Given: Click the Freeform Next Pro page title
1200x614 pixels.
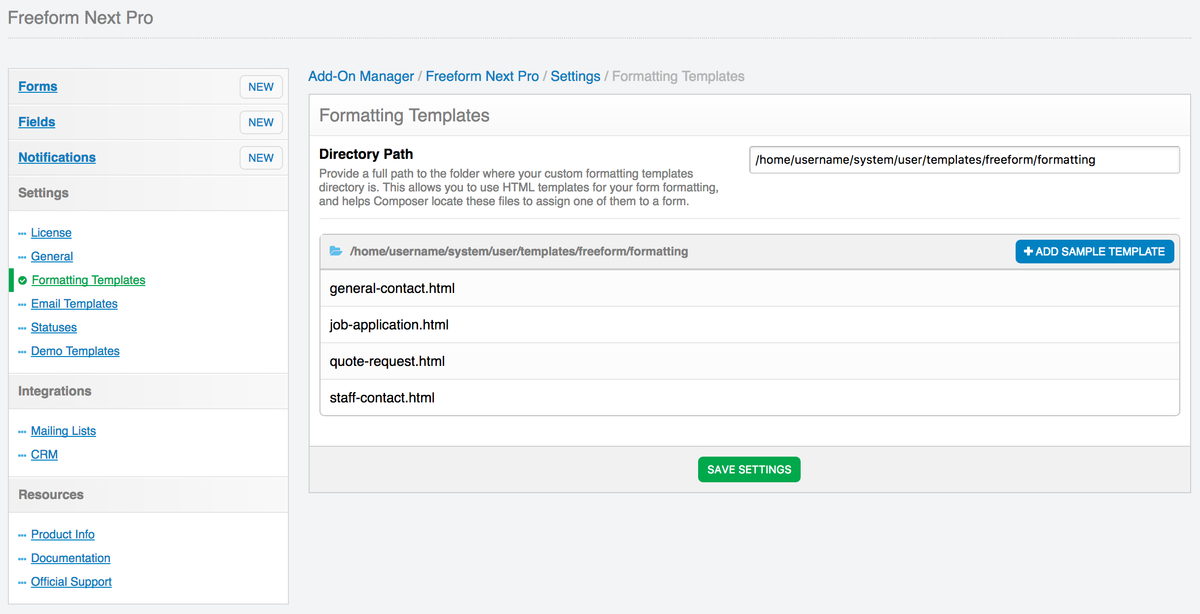Looking at the screenshot, I should (x=81, y=18).
